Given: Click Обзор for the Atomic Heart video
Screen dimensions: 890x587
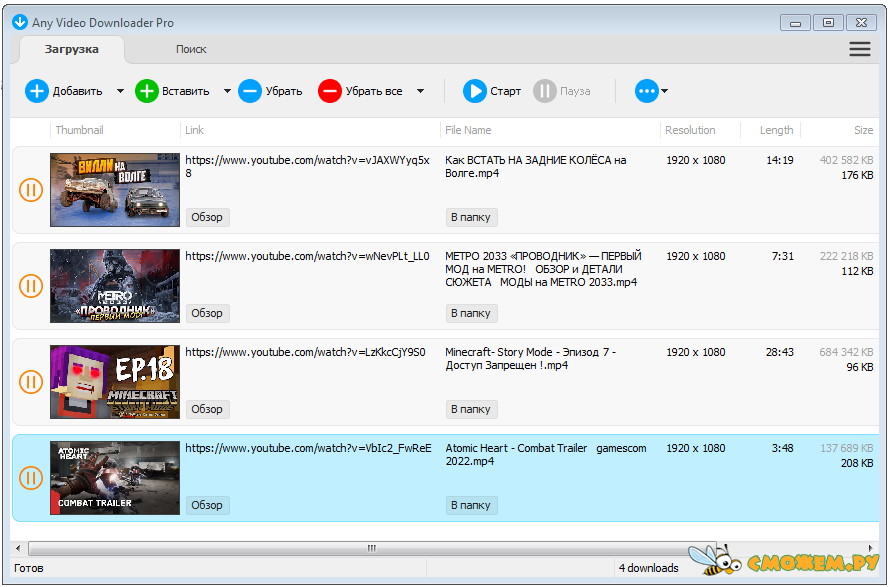Looking at the screenshot, I should coord(208,505).
